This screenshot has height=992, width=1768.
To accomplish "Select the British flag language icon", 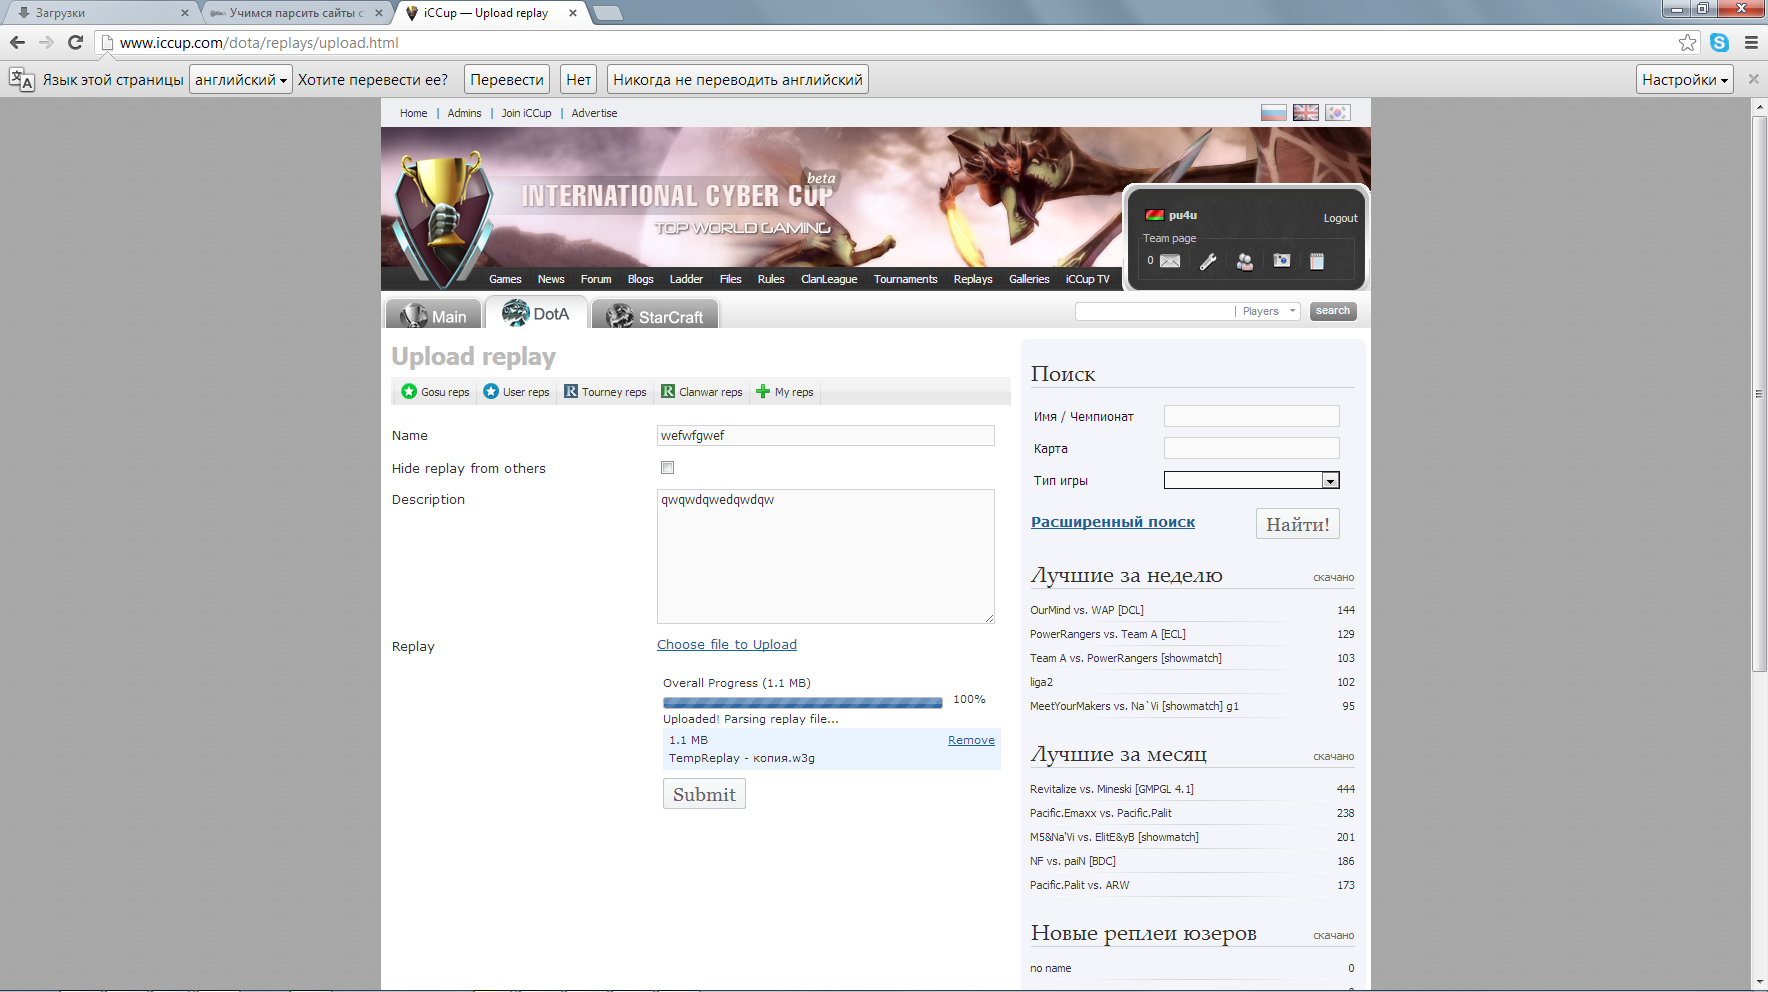I will click(x=1305, y=113).
